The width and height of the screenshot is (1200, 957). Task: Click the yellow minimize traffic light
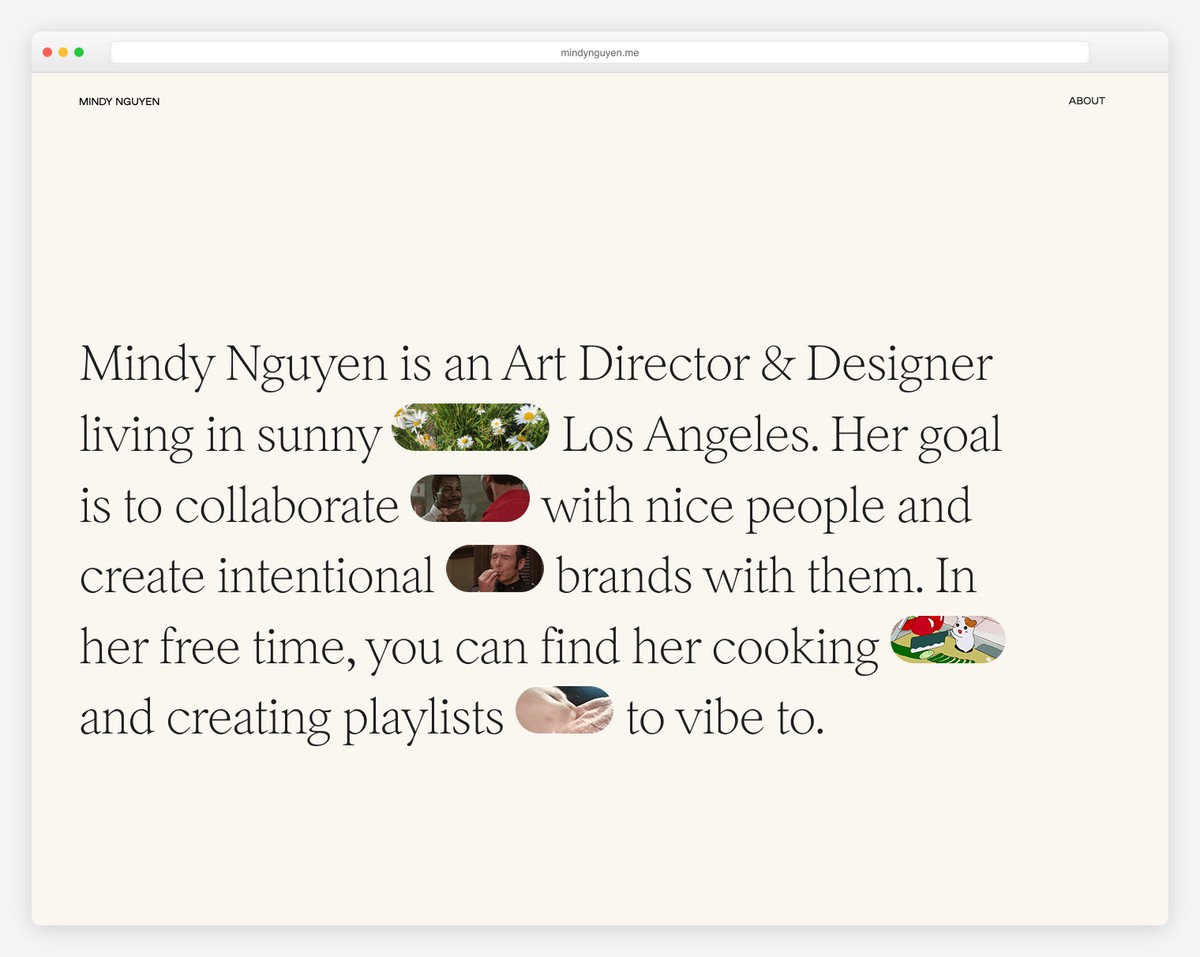(62, 52)
